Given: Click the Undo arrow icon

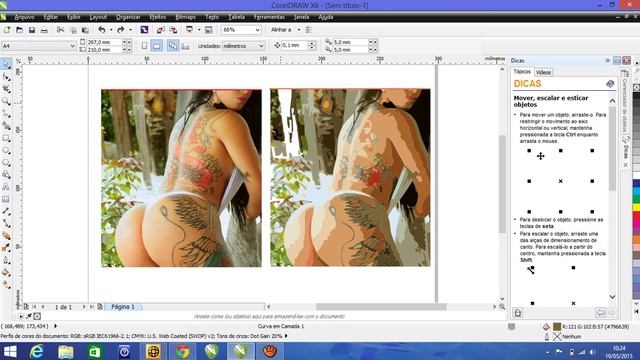Looking at the screenshot, I should coord(102,30).
